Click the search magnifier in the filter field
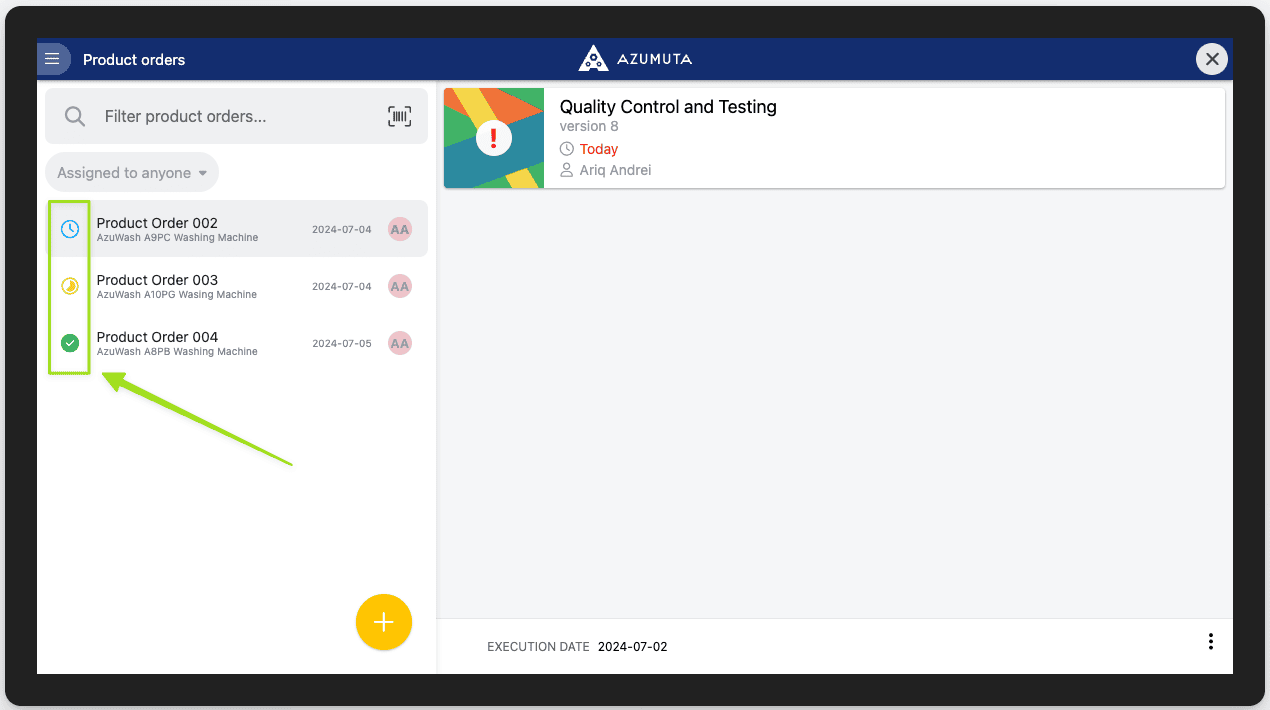Screen dimensions: 1270x710 pos(74,116)
